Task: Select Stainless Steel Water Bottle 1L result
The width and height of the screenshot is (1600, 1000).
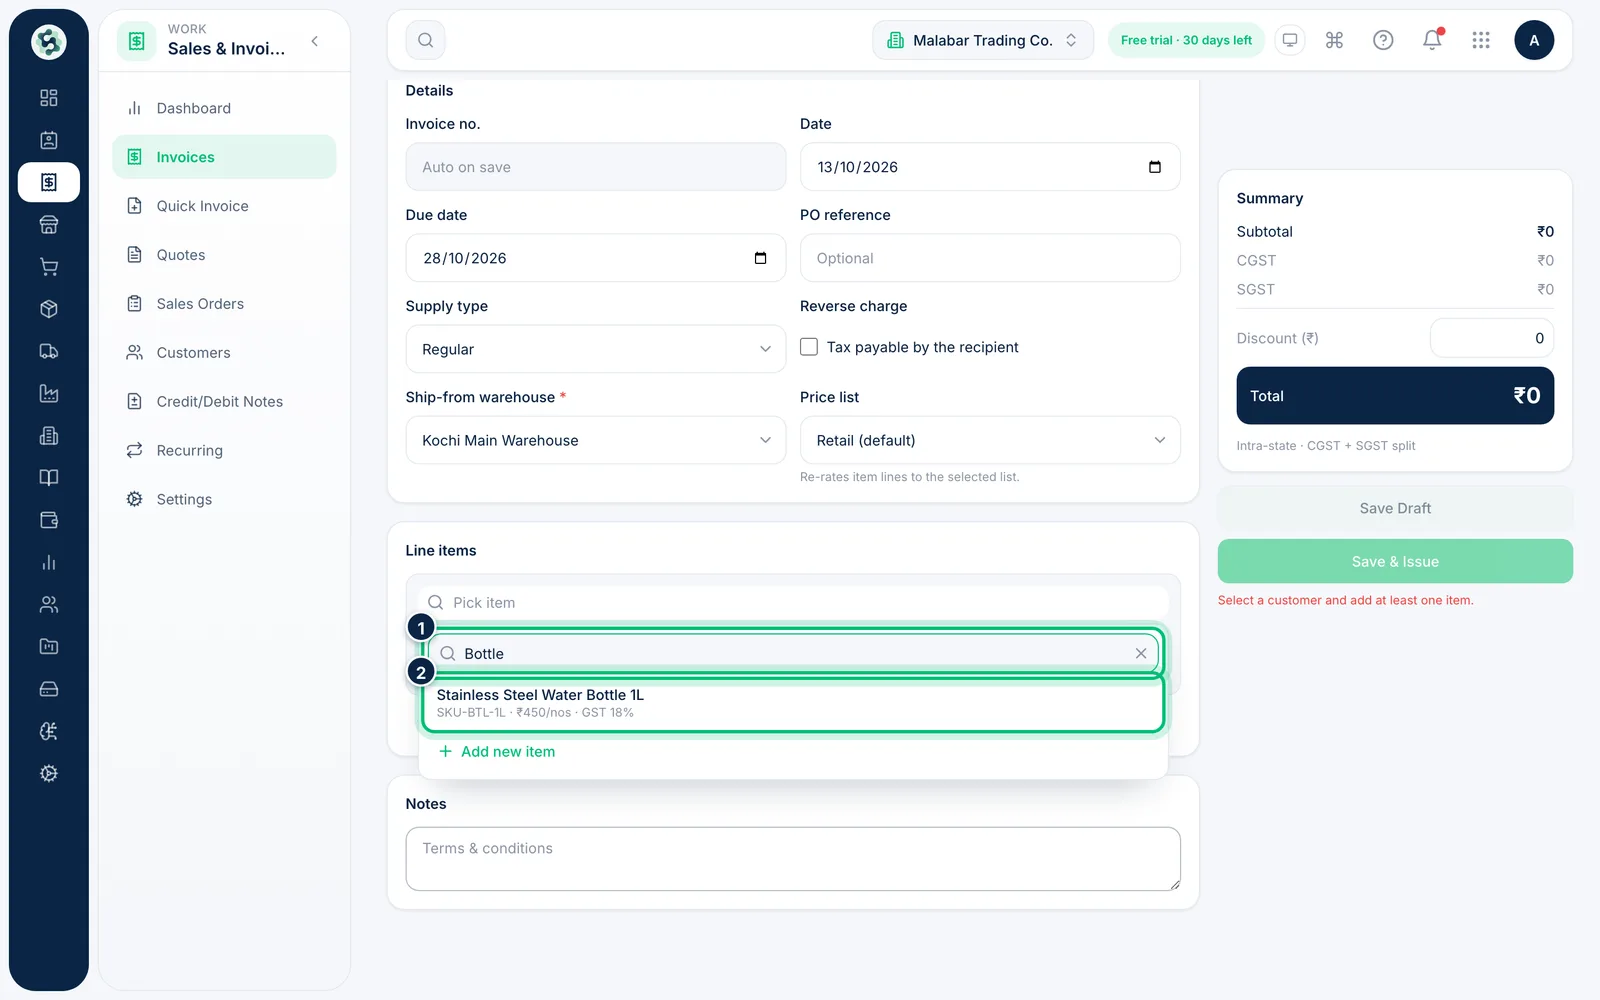Action: point(793,703)
